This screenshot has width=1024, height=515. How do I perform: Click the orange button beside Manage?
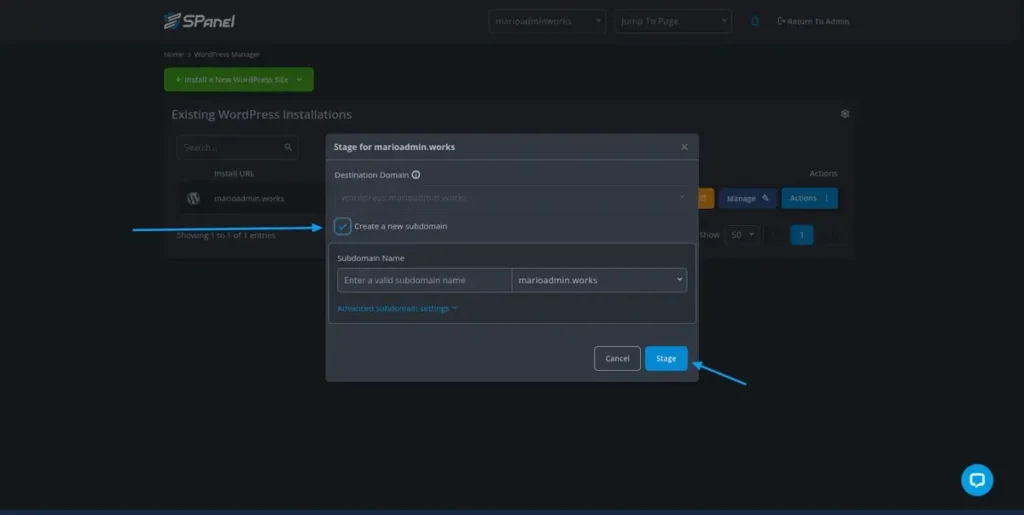[707, 198]
